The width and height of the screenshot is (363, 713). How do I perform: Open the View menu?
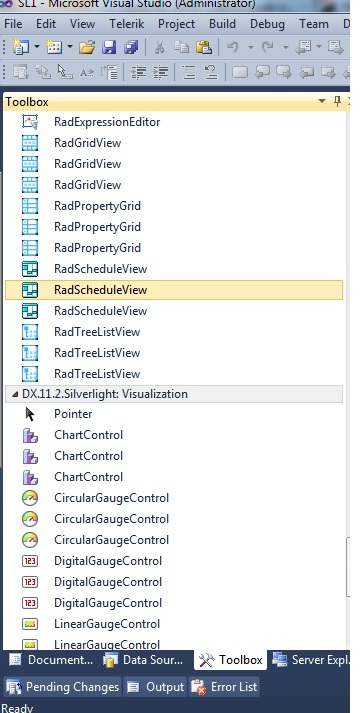point(82,24)
